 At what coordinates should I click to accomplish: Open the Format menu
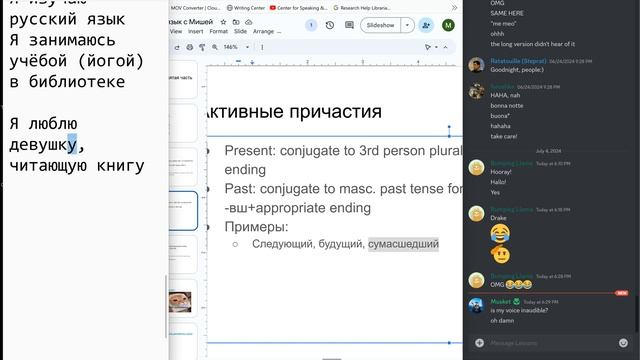click(x=218, y=31)
